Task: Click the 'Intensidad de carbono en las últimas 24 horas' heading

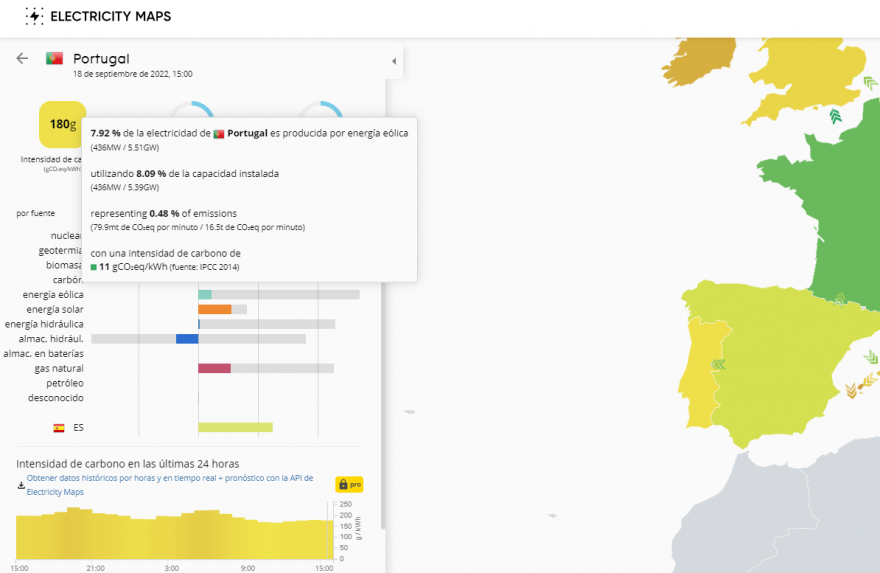Action: pyautogui.click(x=127, y=464)
